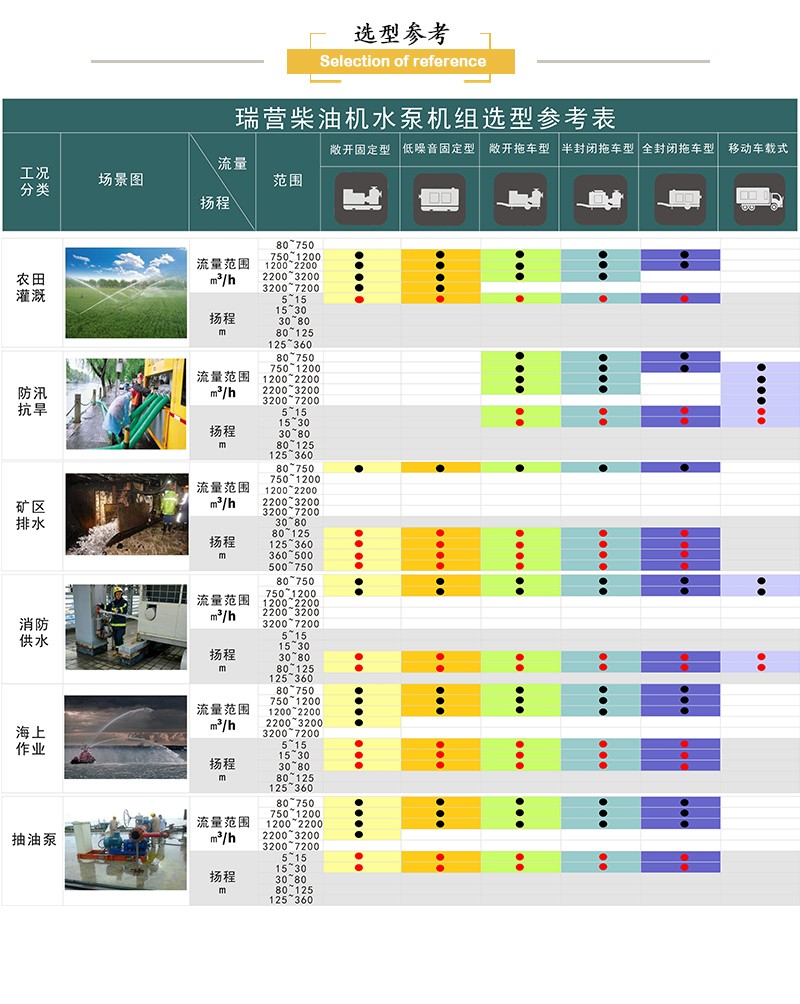Click the 选型参考 calligraphy heading
The width and height of the screenshot is (800, 1004).
coord(402,34)
